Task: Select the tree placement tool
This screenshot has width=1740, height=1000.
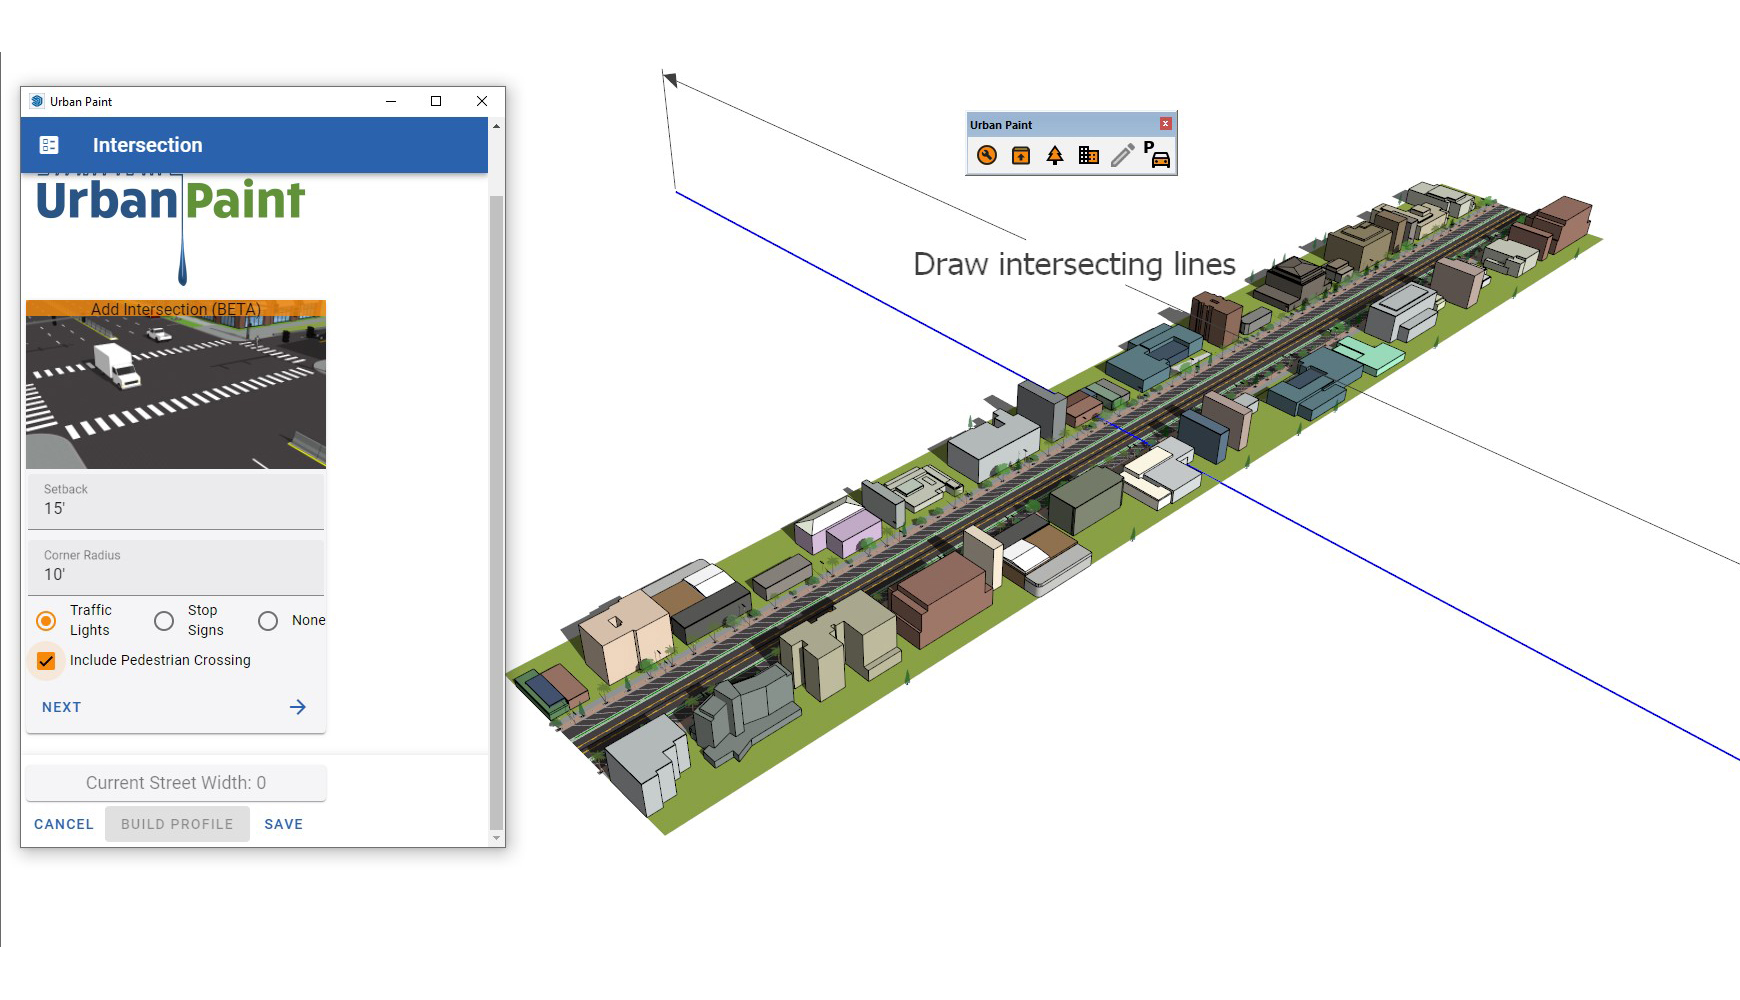Action: click(1055, 155)
